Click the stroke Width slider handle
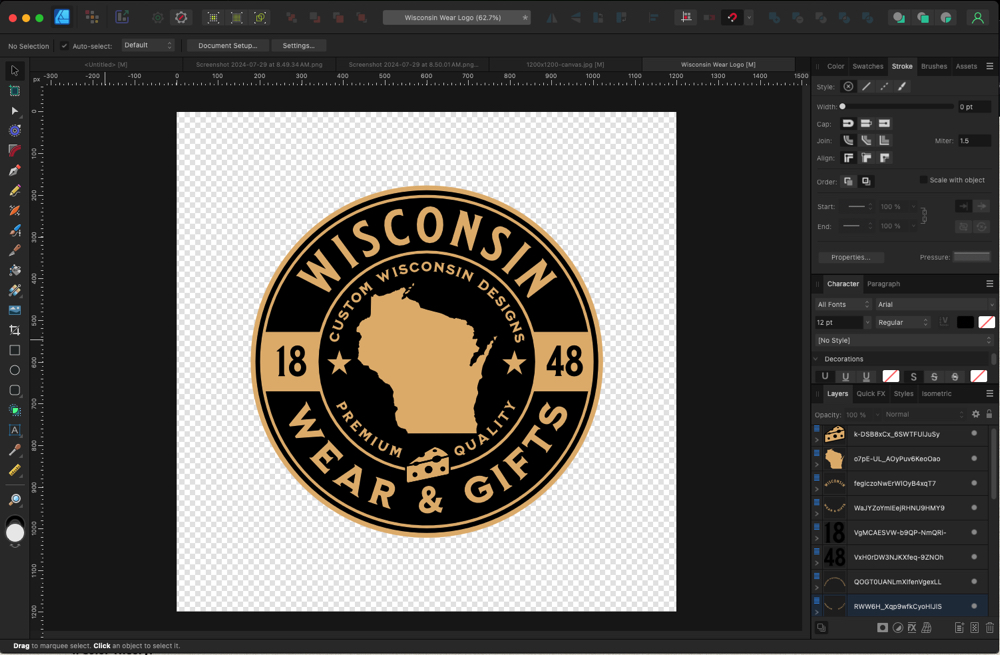This screenshot has height=655, width=1000. coord(843,106)
